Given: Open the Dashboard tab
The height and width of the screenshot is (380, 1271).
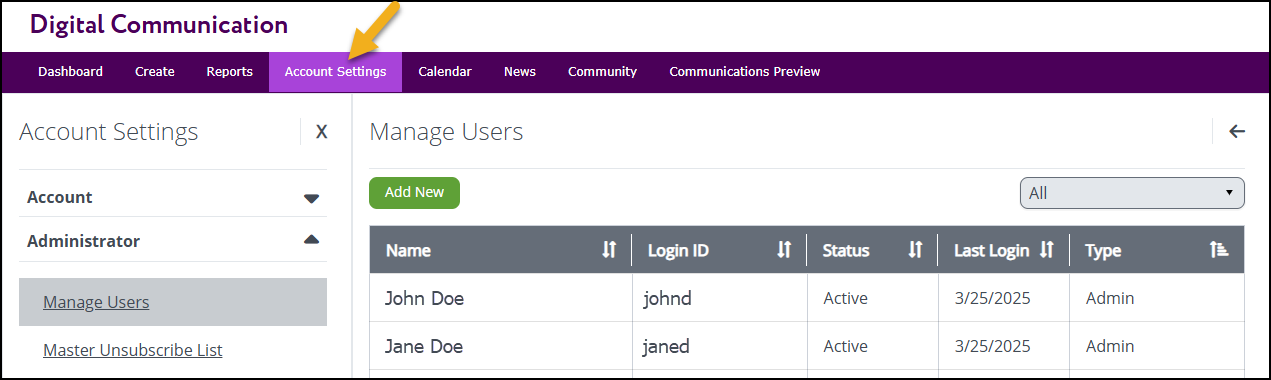Looking at the screenshot, I should [x=70, y=72].
